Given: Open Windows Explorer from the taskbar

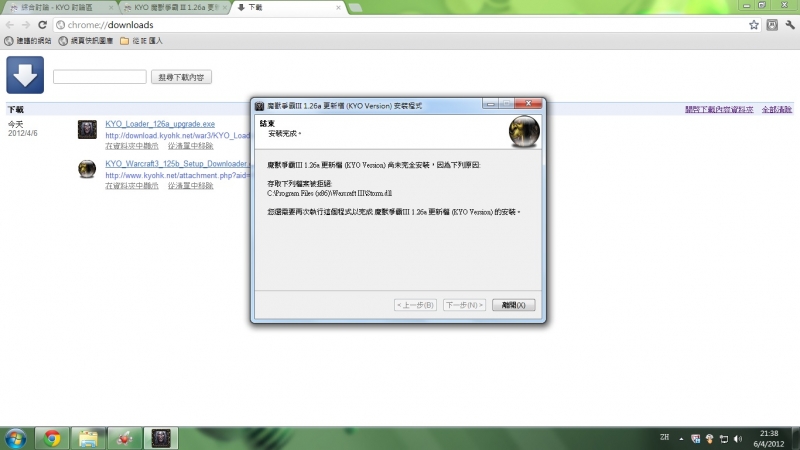Looking at the screenshot, I should [88, 438].
